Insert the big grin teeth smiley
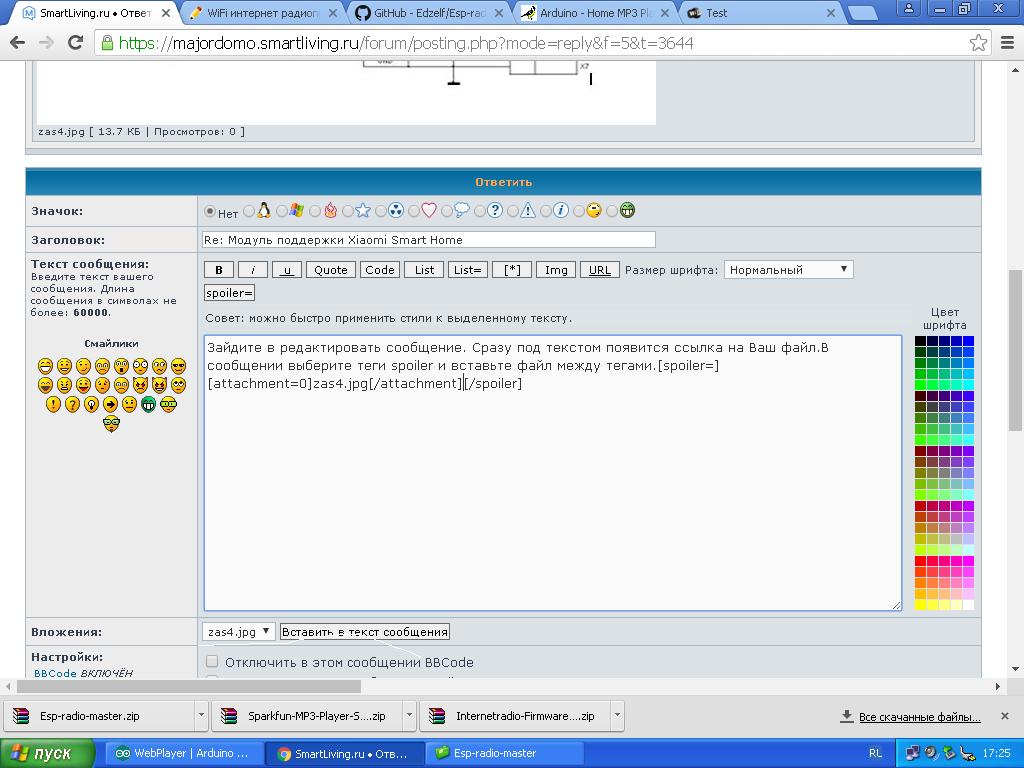Viewport: 1024px width, 768px height. [45, 366]
